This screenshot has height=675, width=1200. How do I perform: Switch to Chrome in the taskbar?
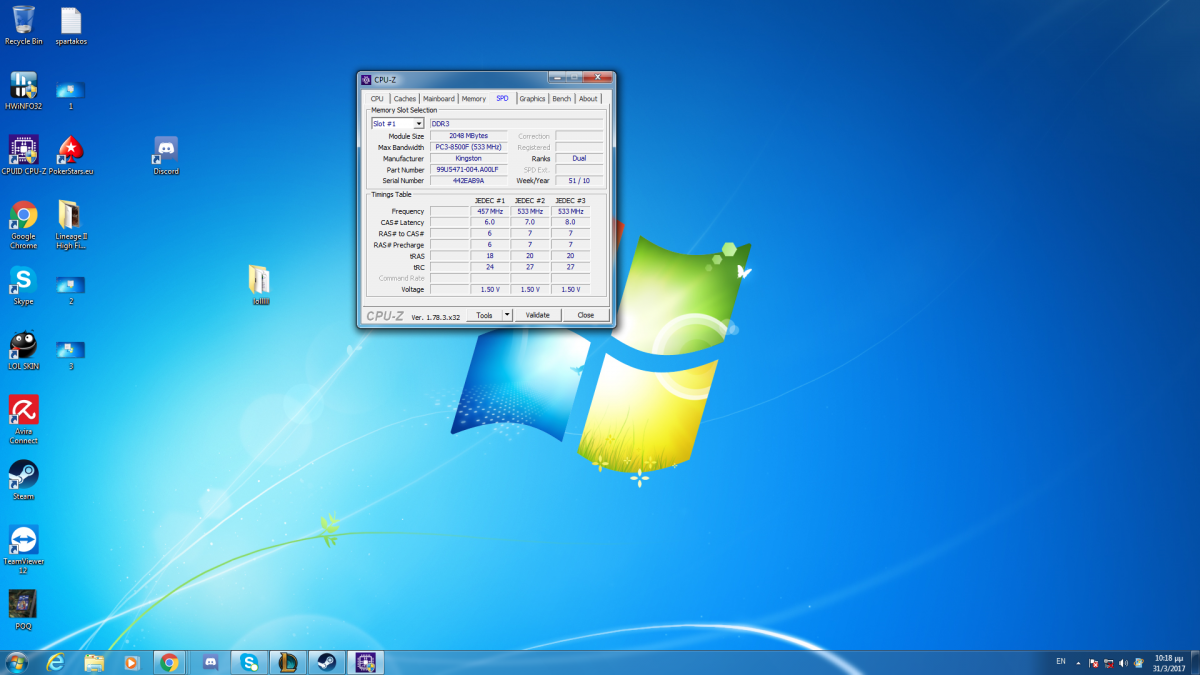(170, 662)
